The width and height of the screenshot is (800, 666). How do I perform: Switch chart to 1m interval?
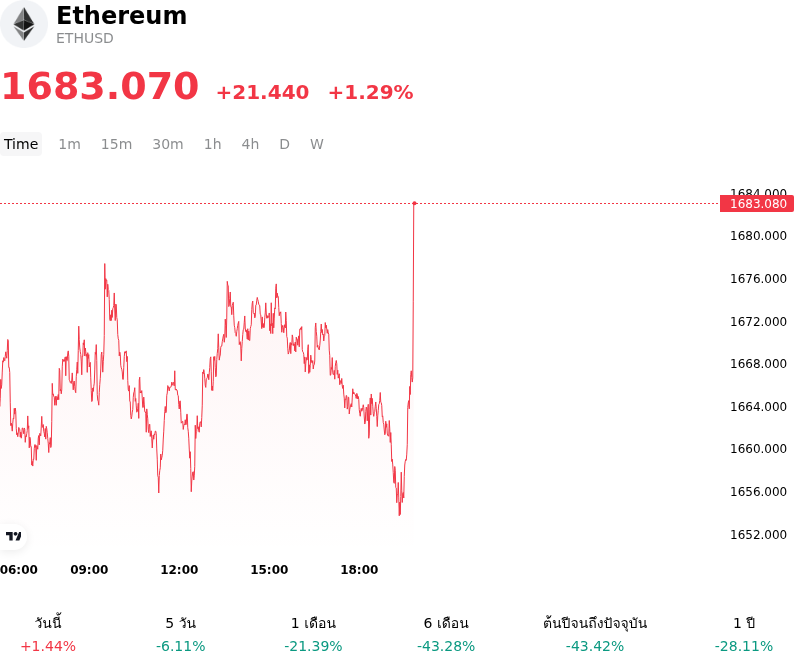(x=69, y=144)
